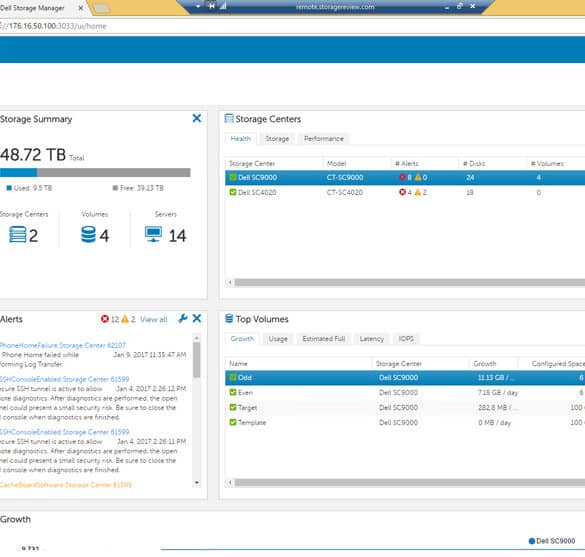
Task: Sort by Model column header
Action: tap(337, 163)
